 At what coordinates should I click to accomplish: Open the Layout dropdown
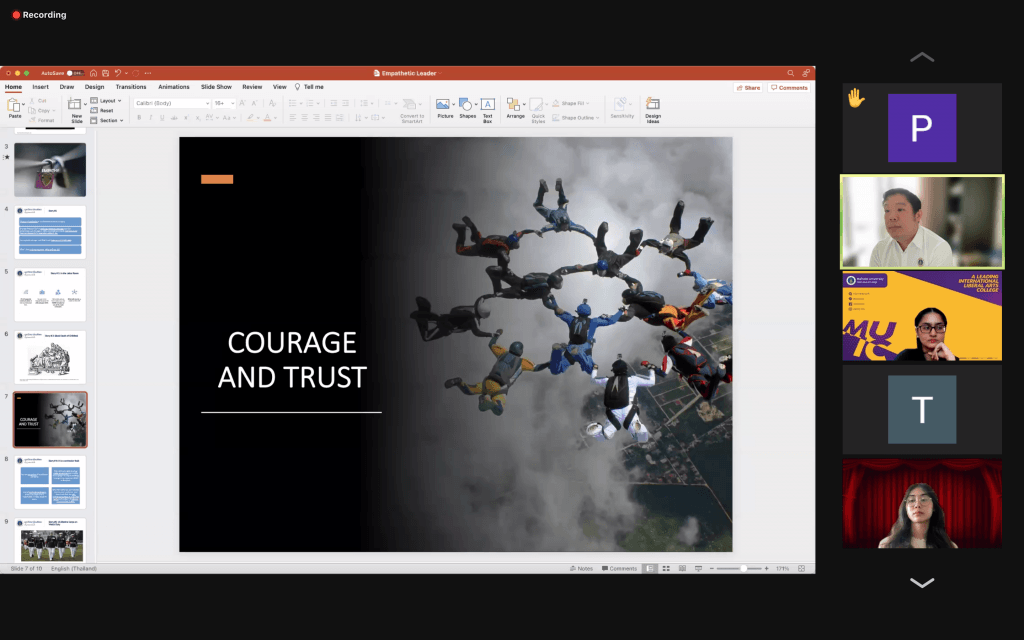tap(106, 101)
